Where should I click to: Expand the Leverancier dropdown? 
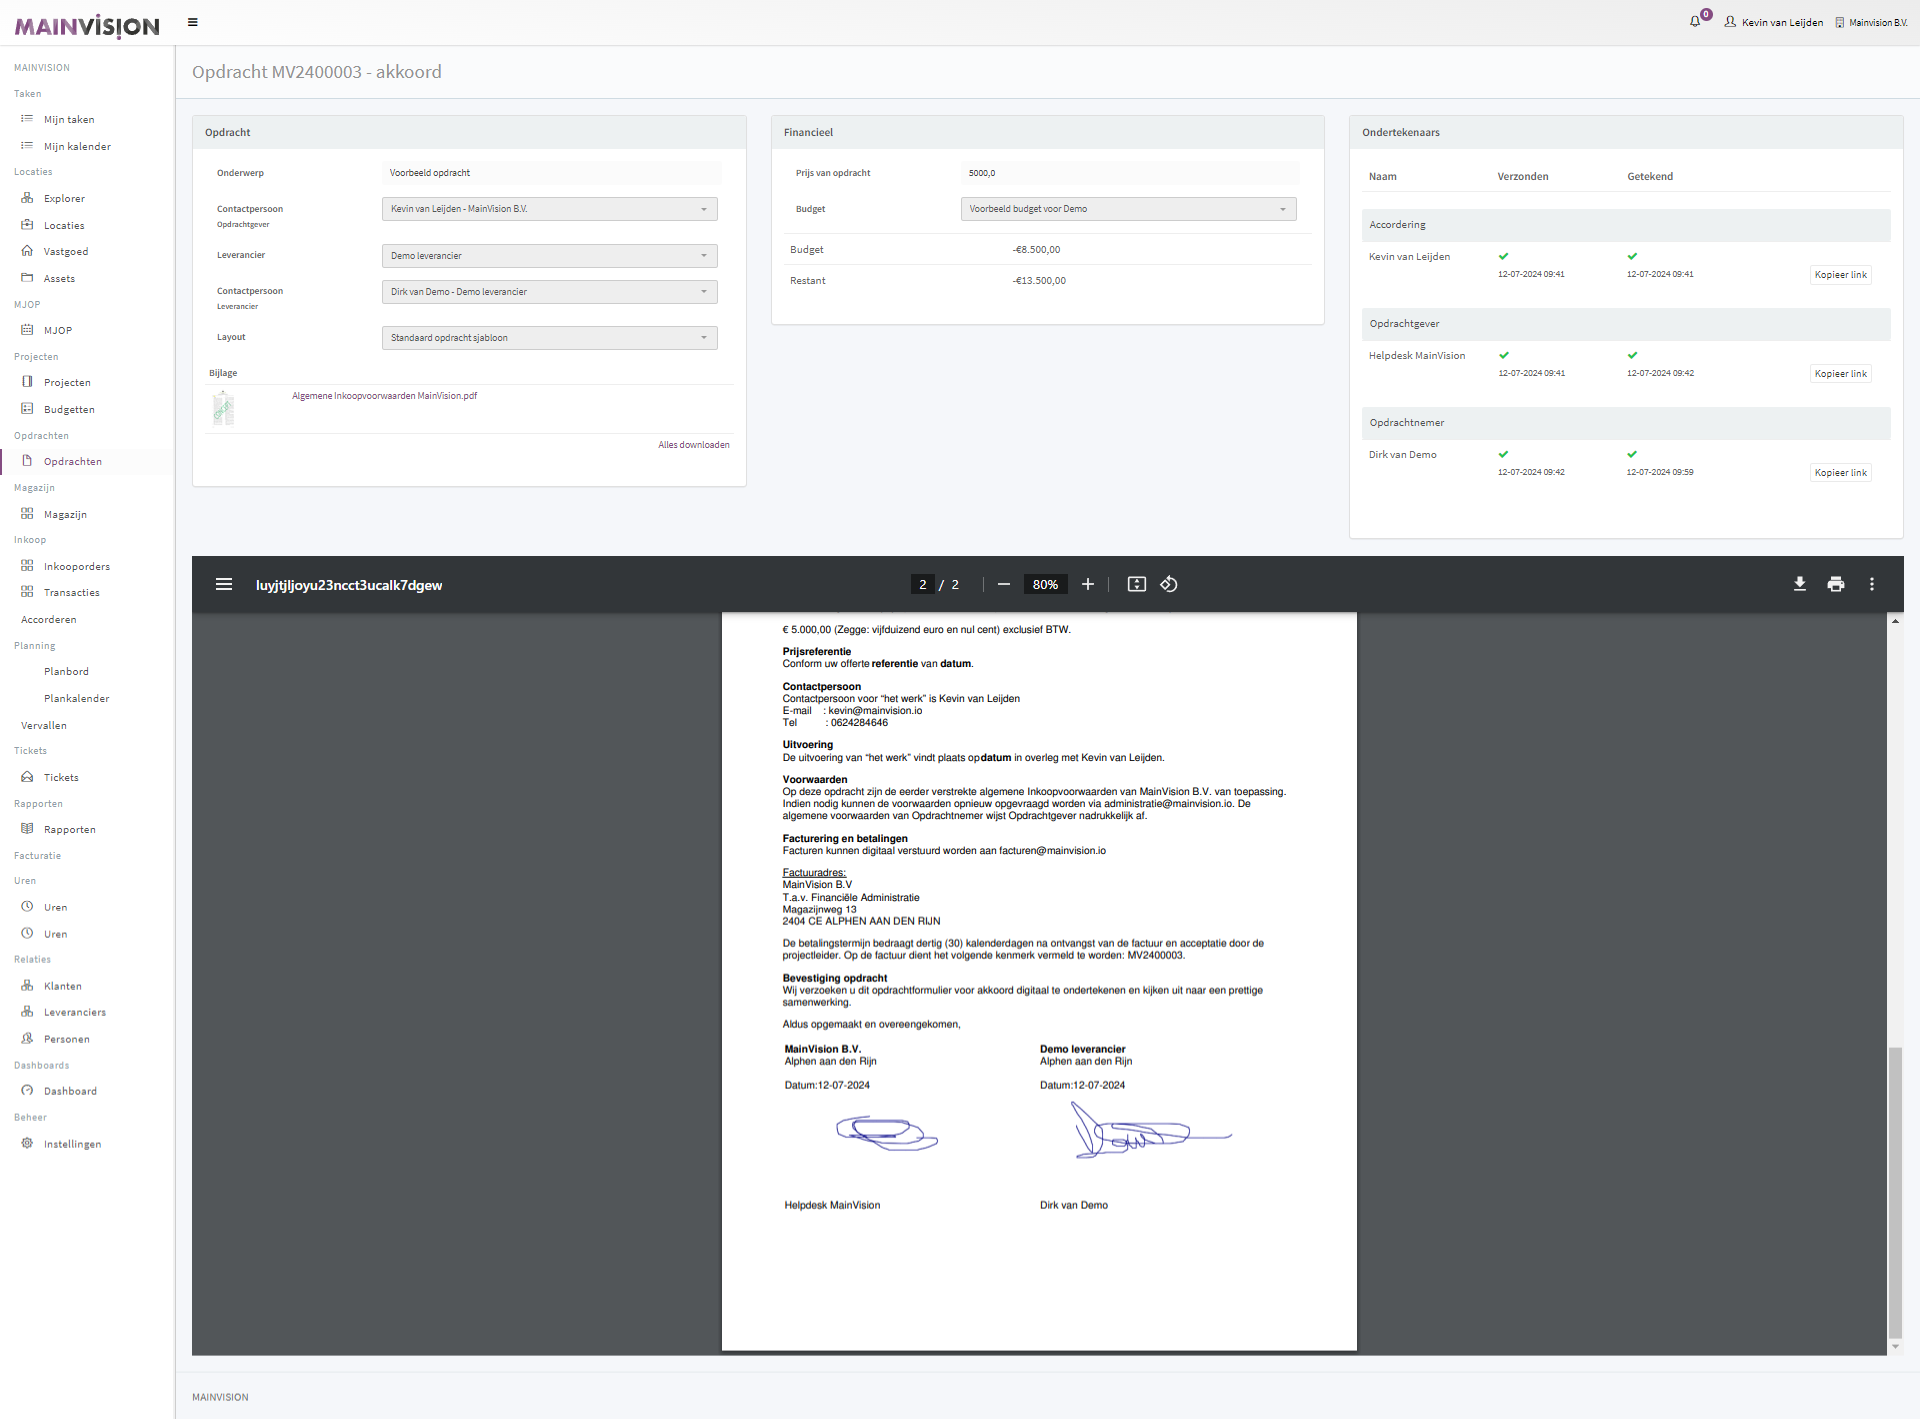549,256
